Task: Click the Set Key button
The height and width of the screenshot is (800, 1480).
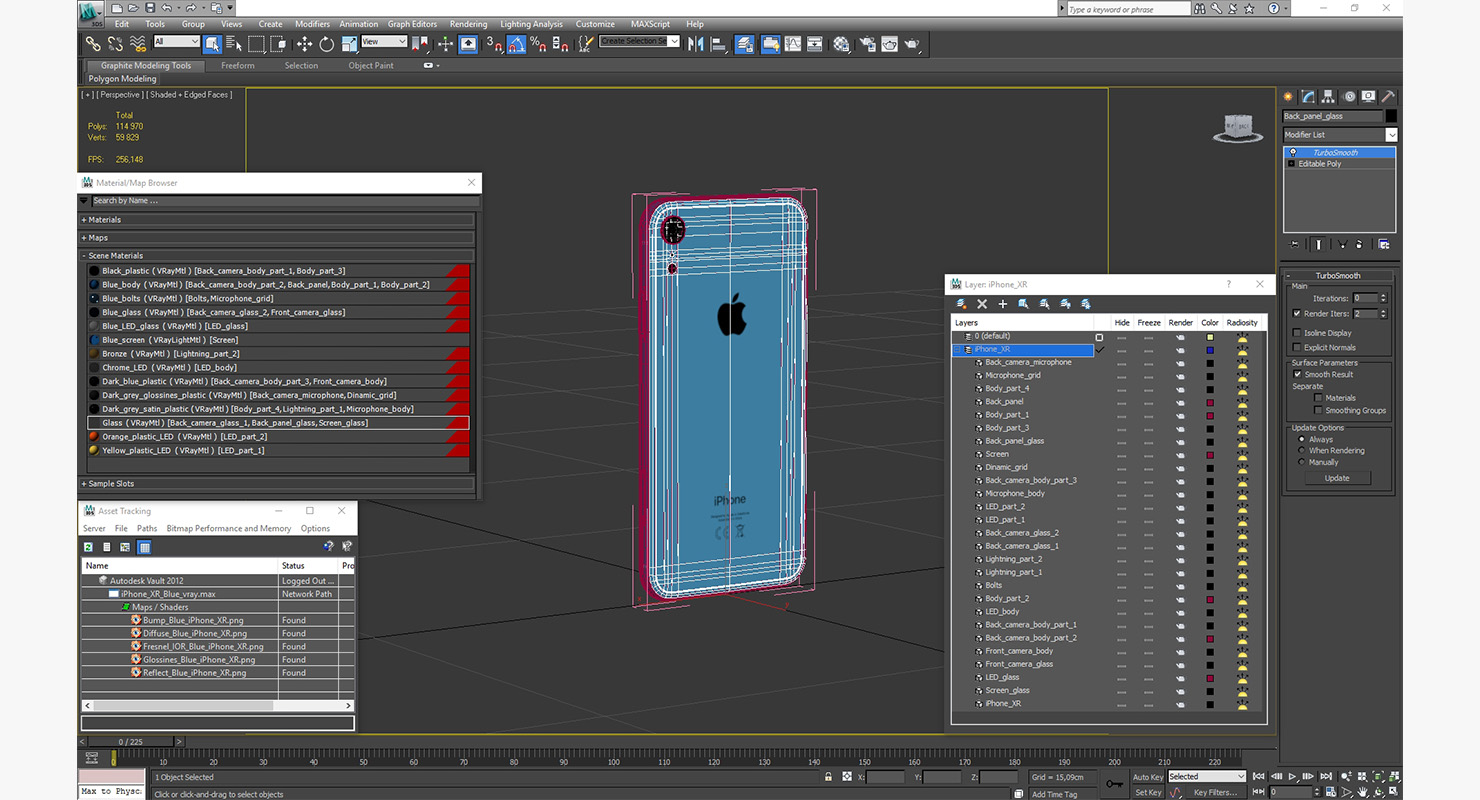Action: coord(1148,793)
